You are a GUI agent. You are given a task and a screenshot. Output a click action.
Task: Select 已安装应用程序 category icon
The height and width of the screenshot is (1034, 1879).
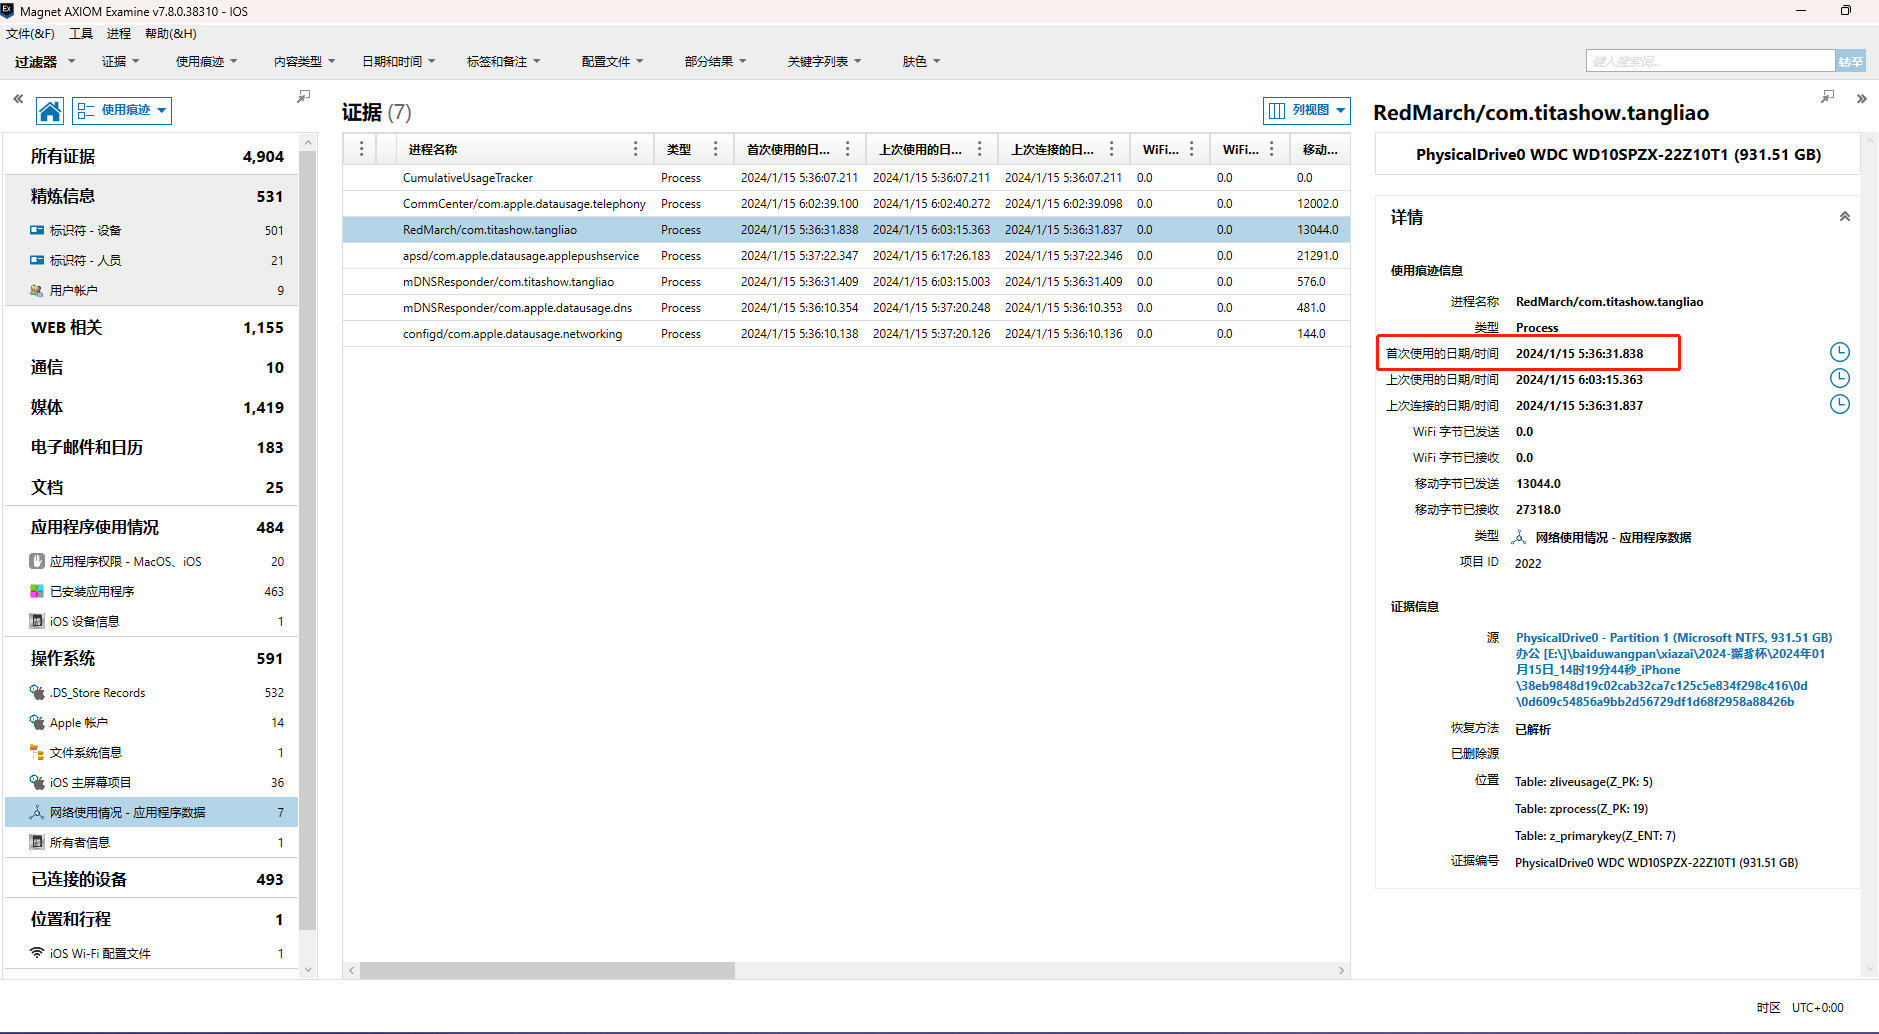(37, 591)
